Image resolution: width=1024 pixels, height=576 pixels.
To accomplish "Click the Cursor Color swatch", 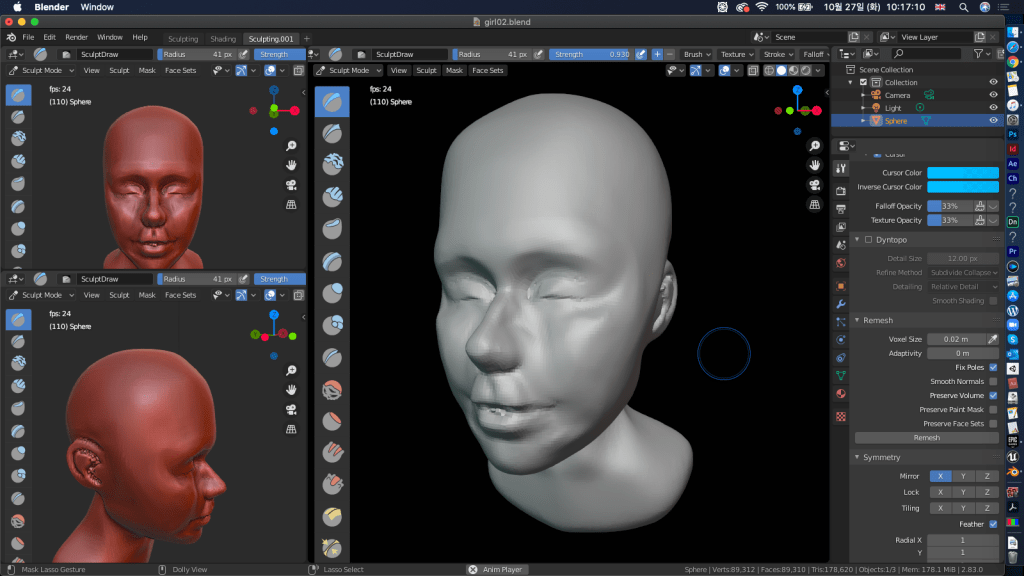I will [x=962, y=173].
